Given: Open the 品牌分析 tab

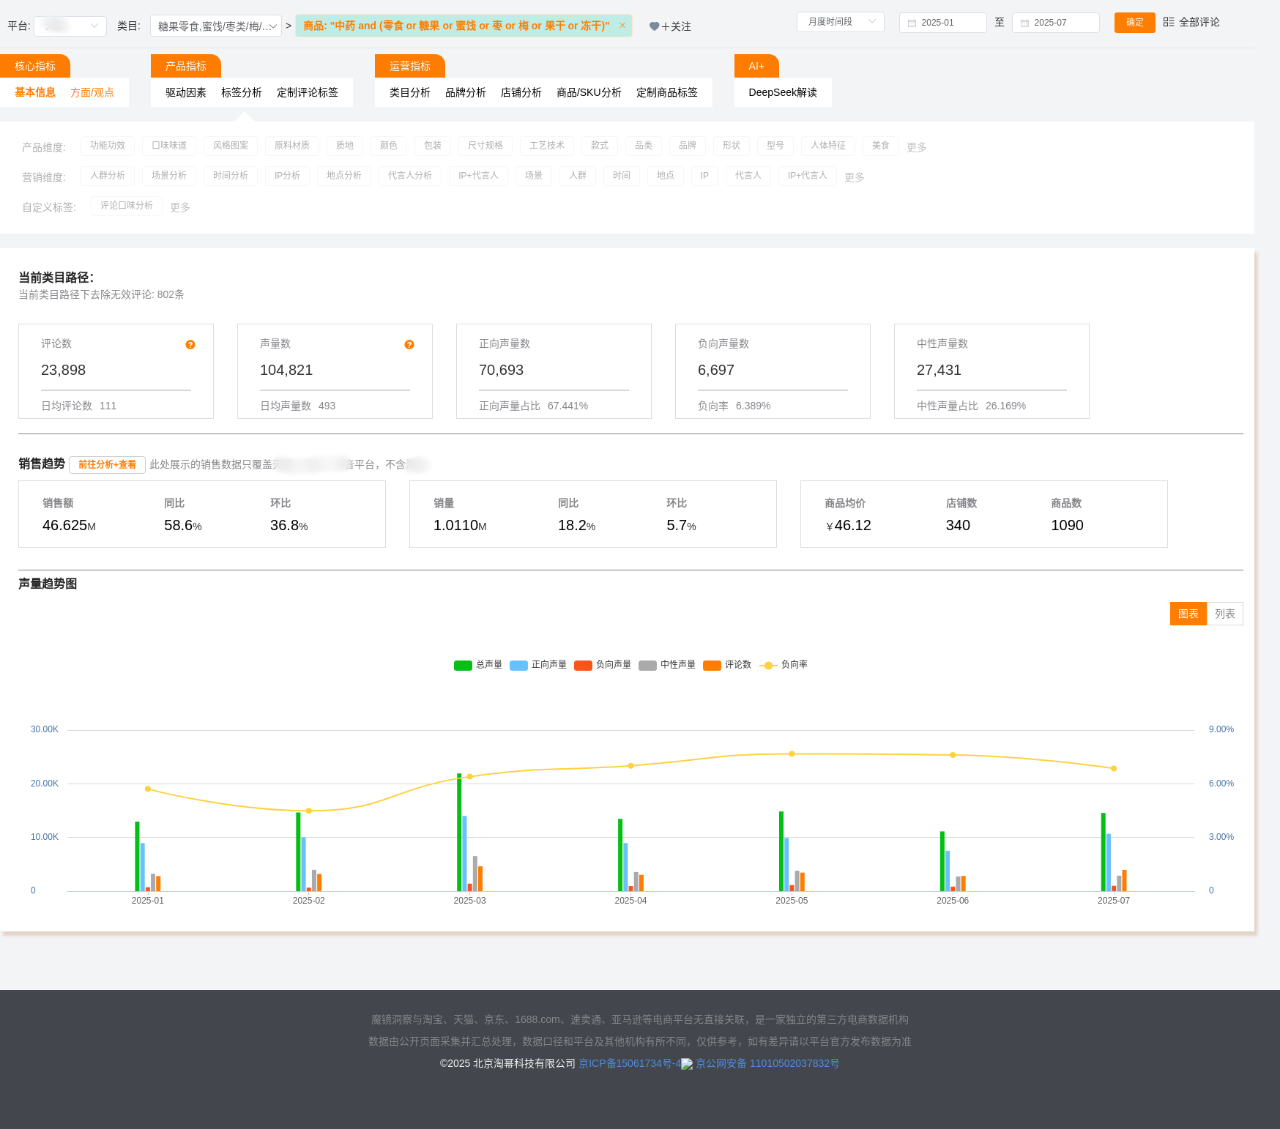Looking at the screenshot, I should tap(465, 93).
